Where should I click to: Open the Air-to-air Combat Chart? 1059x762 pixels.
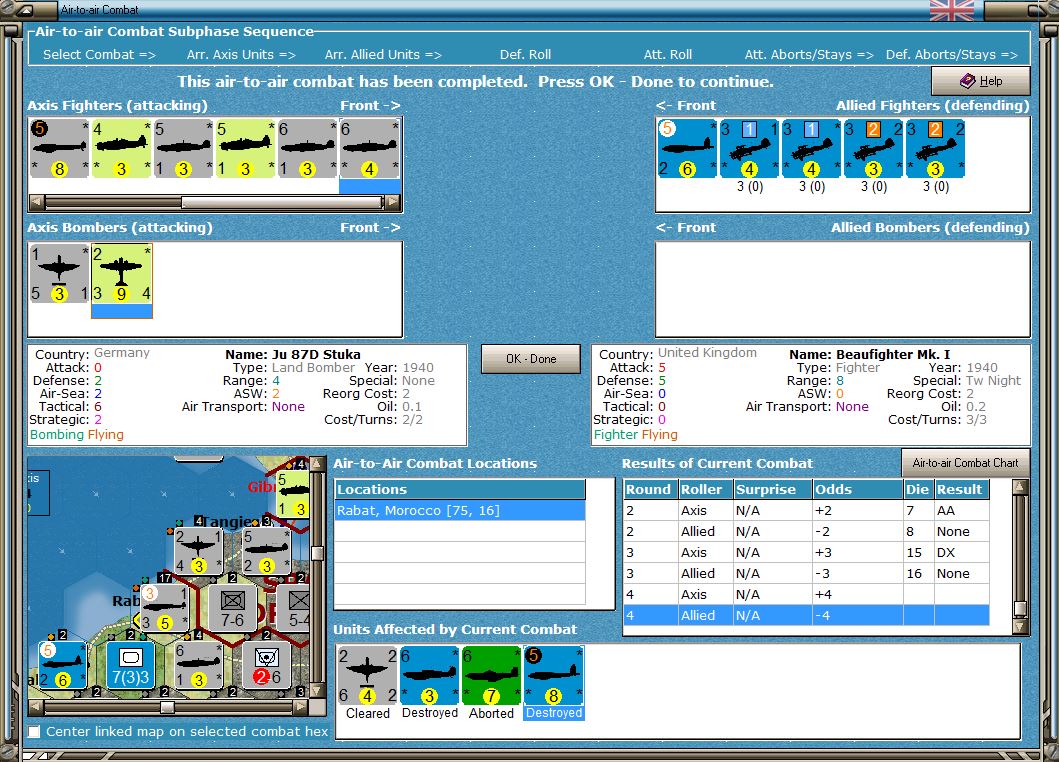coord(965,463)
